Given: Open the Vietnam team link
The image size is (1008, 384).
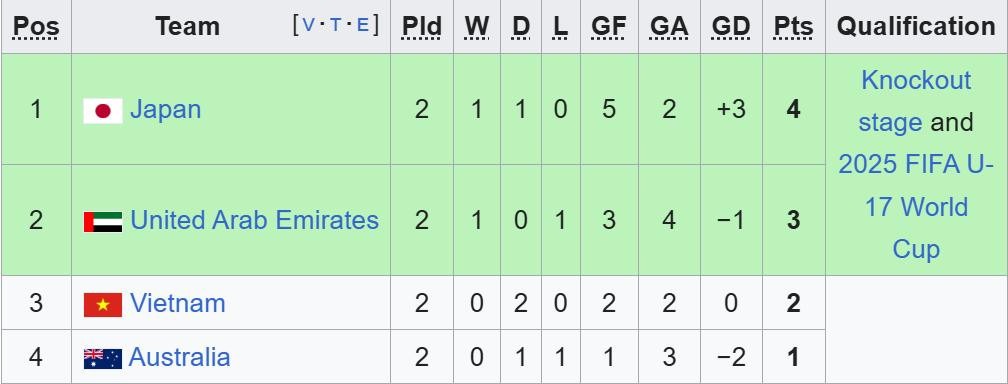Looking at the screenshot, I should pyautogui.click(x=177, y=303).
